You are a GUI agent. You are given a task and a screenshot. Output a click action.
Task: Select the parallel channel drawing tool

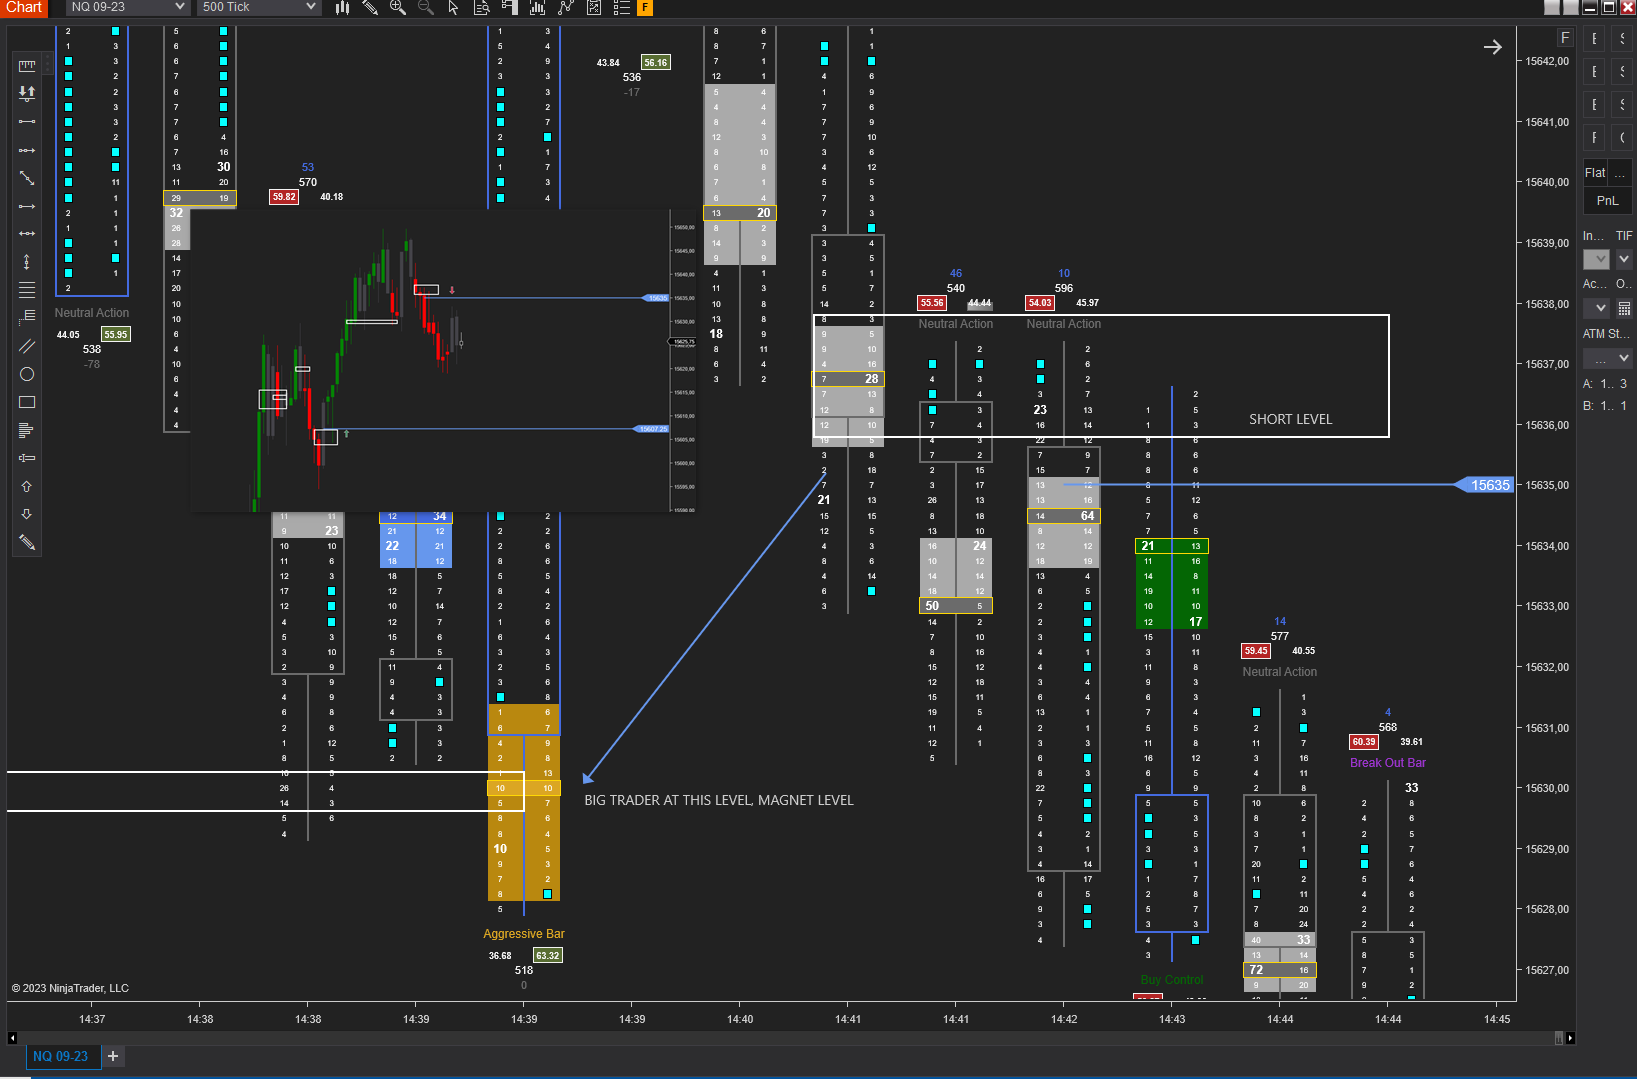(27, 346)
